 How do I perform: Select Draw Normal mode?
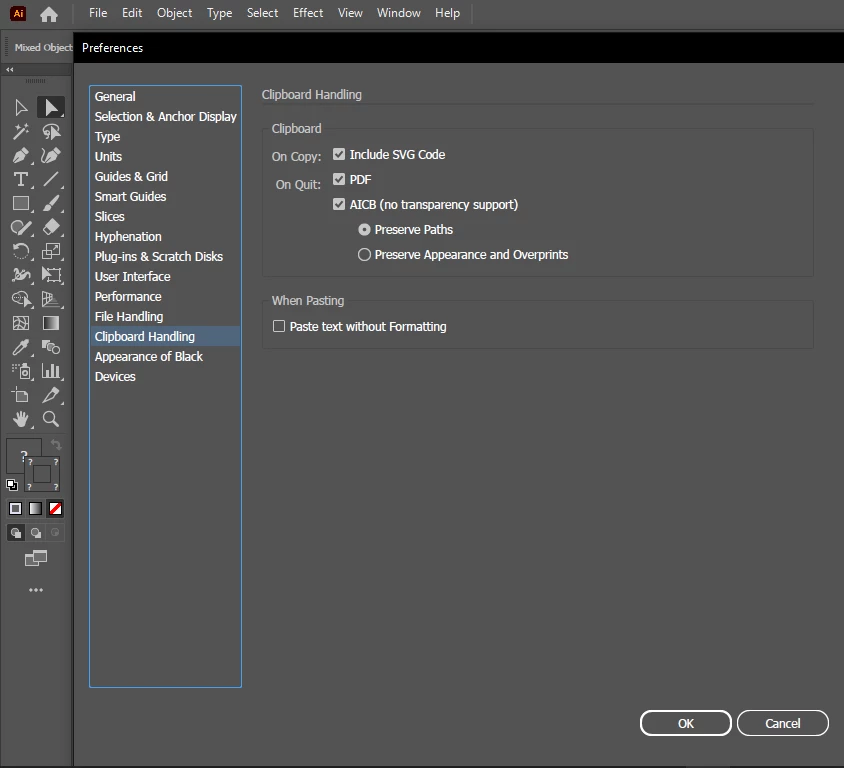[x=16, y=533]
